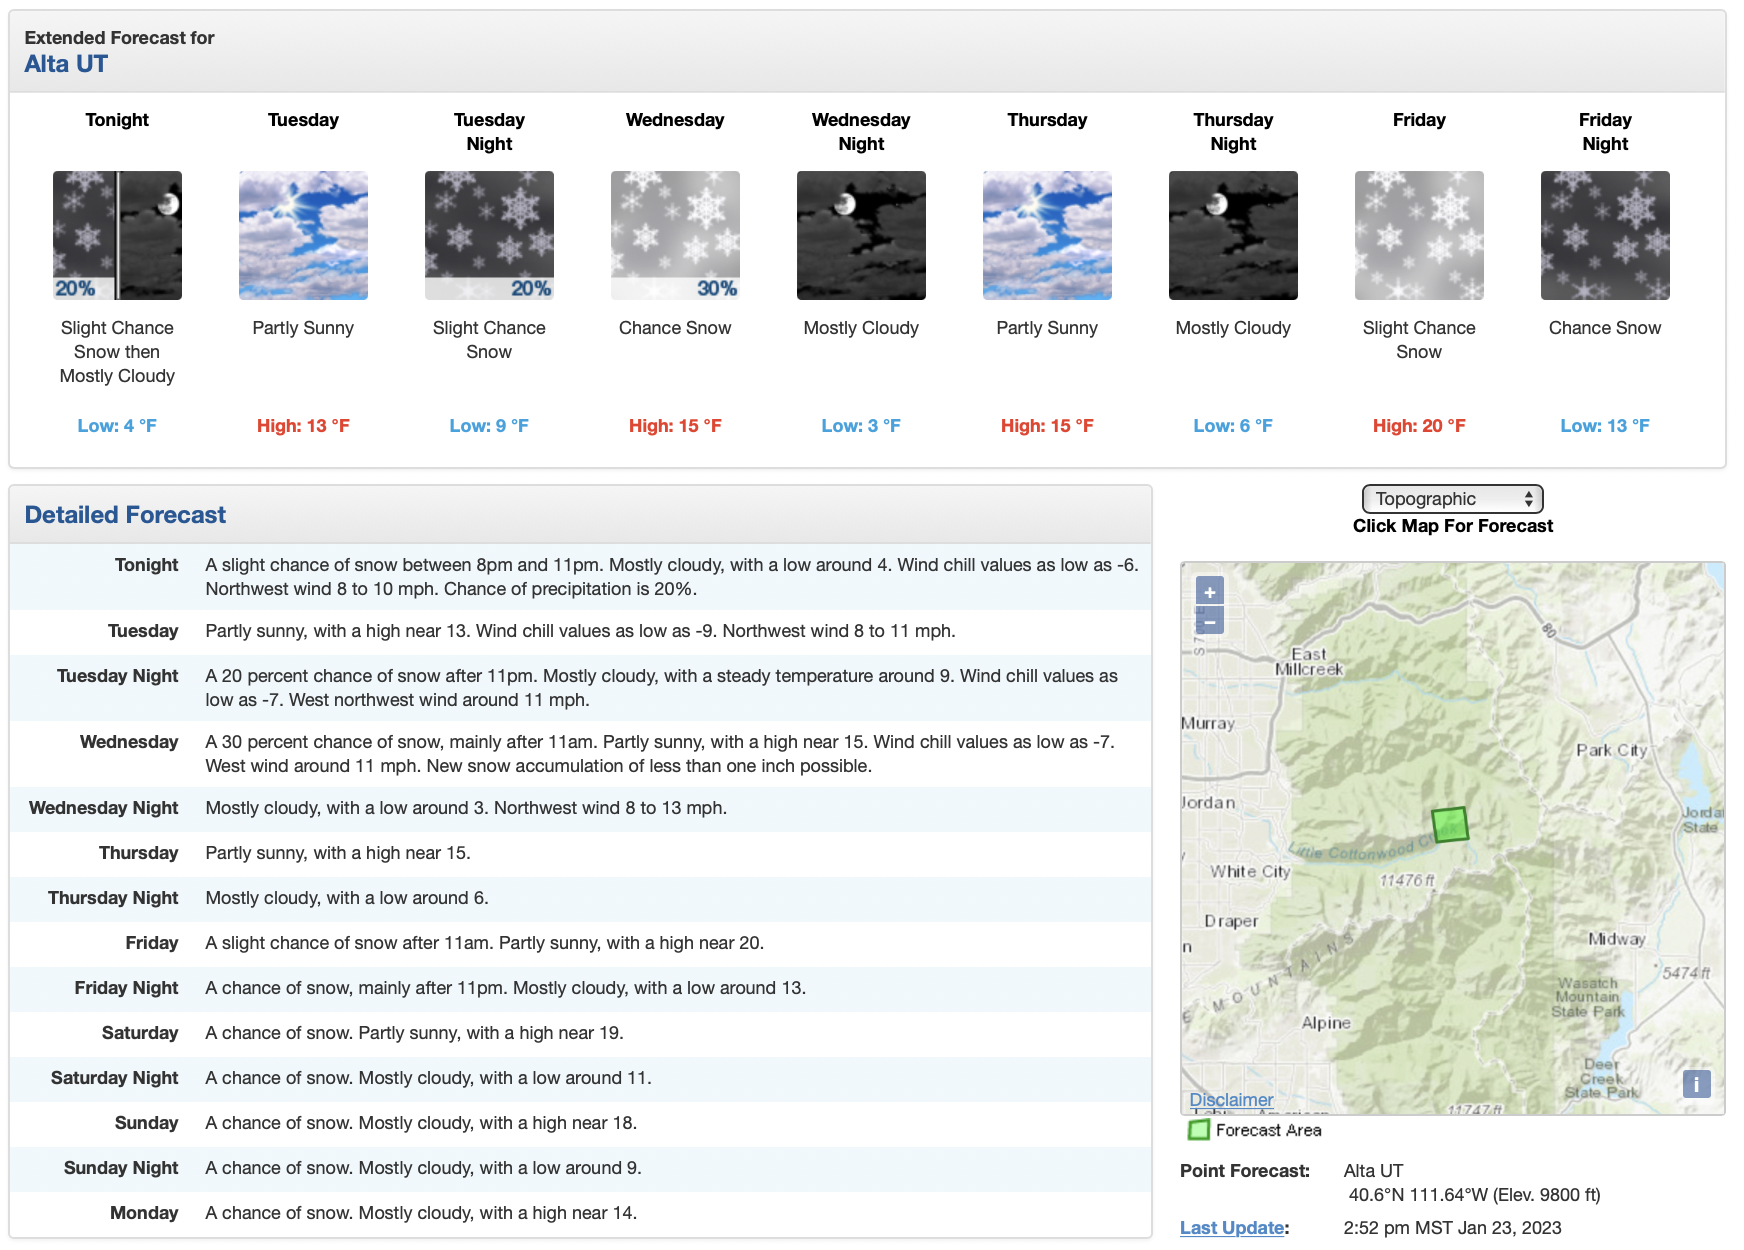The image size is (1744, 1250).
Task: Click 'Partly sunny, with a high near 15.' text
Action: pos(338,853)
